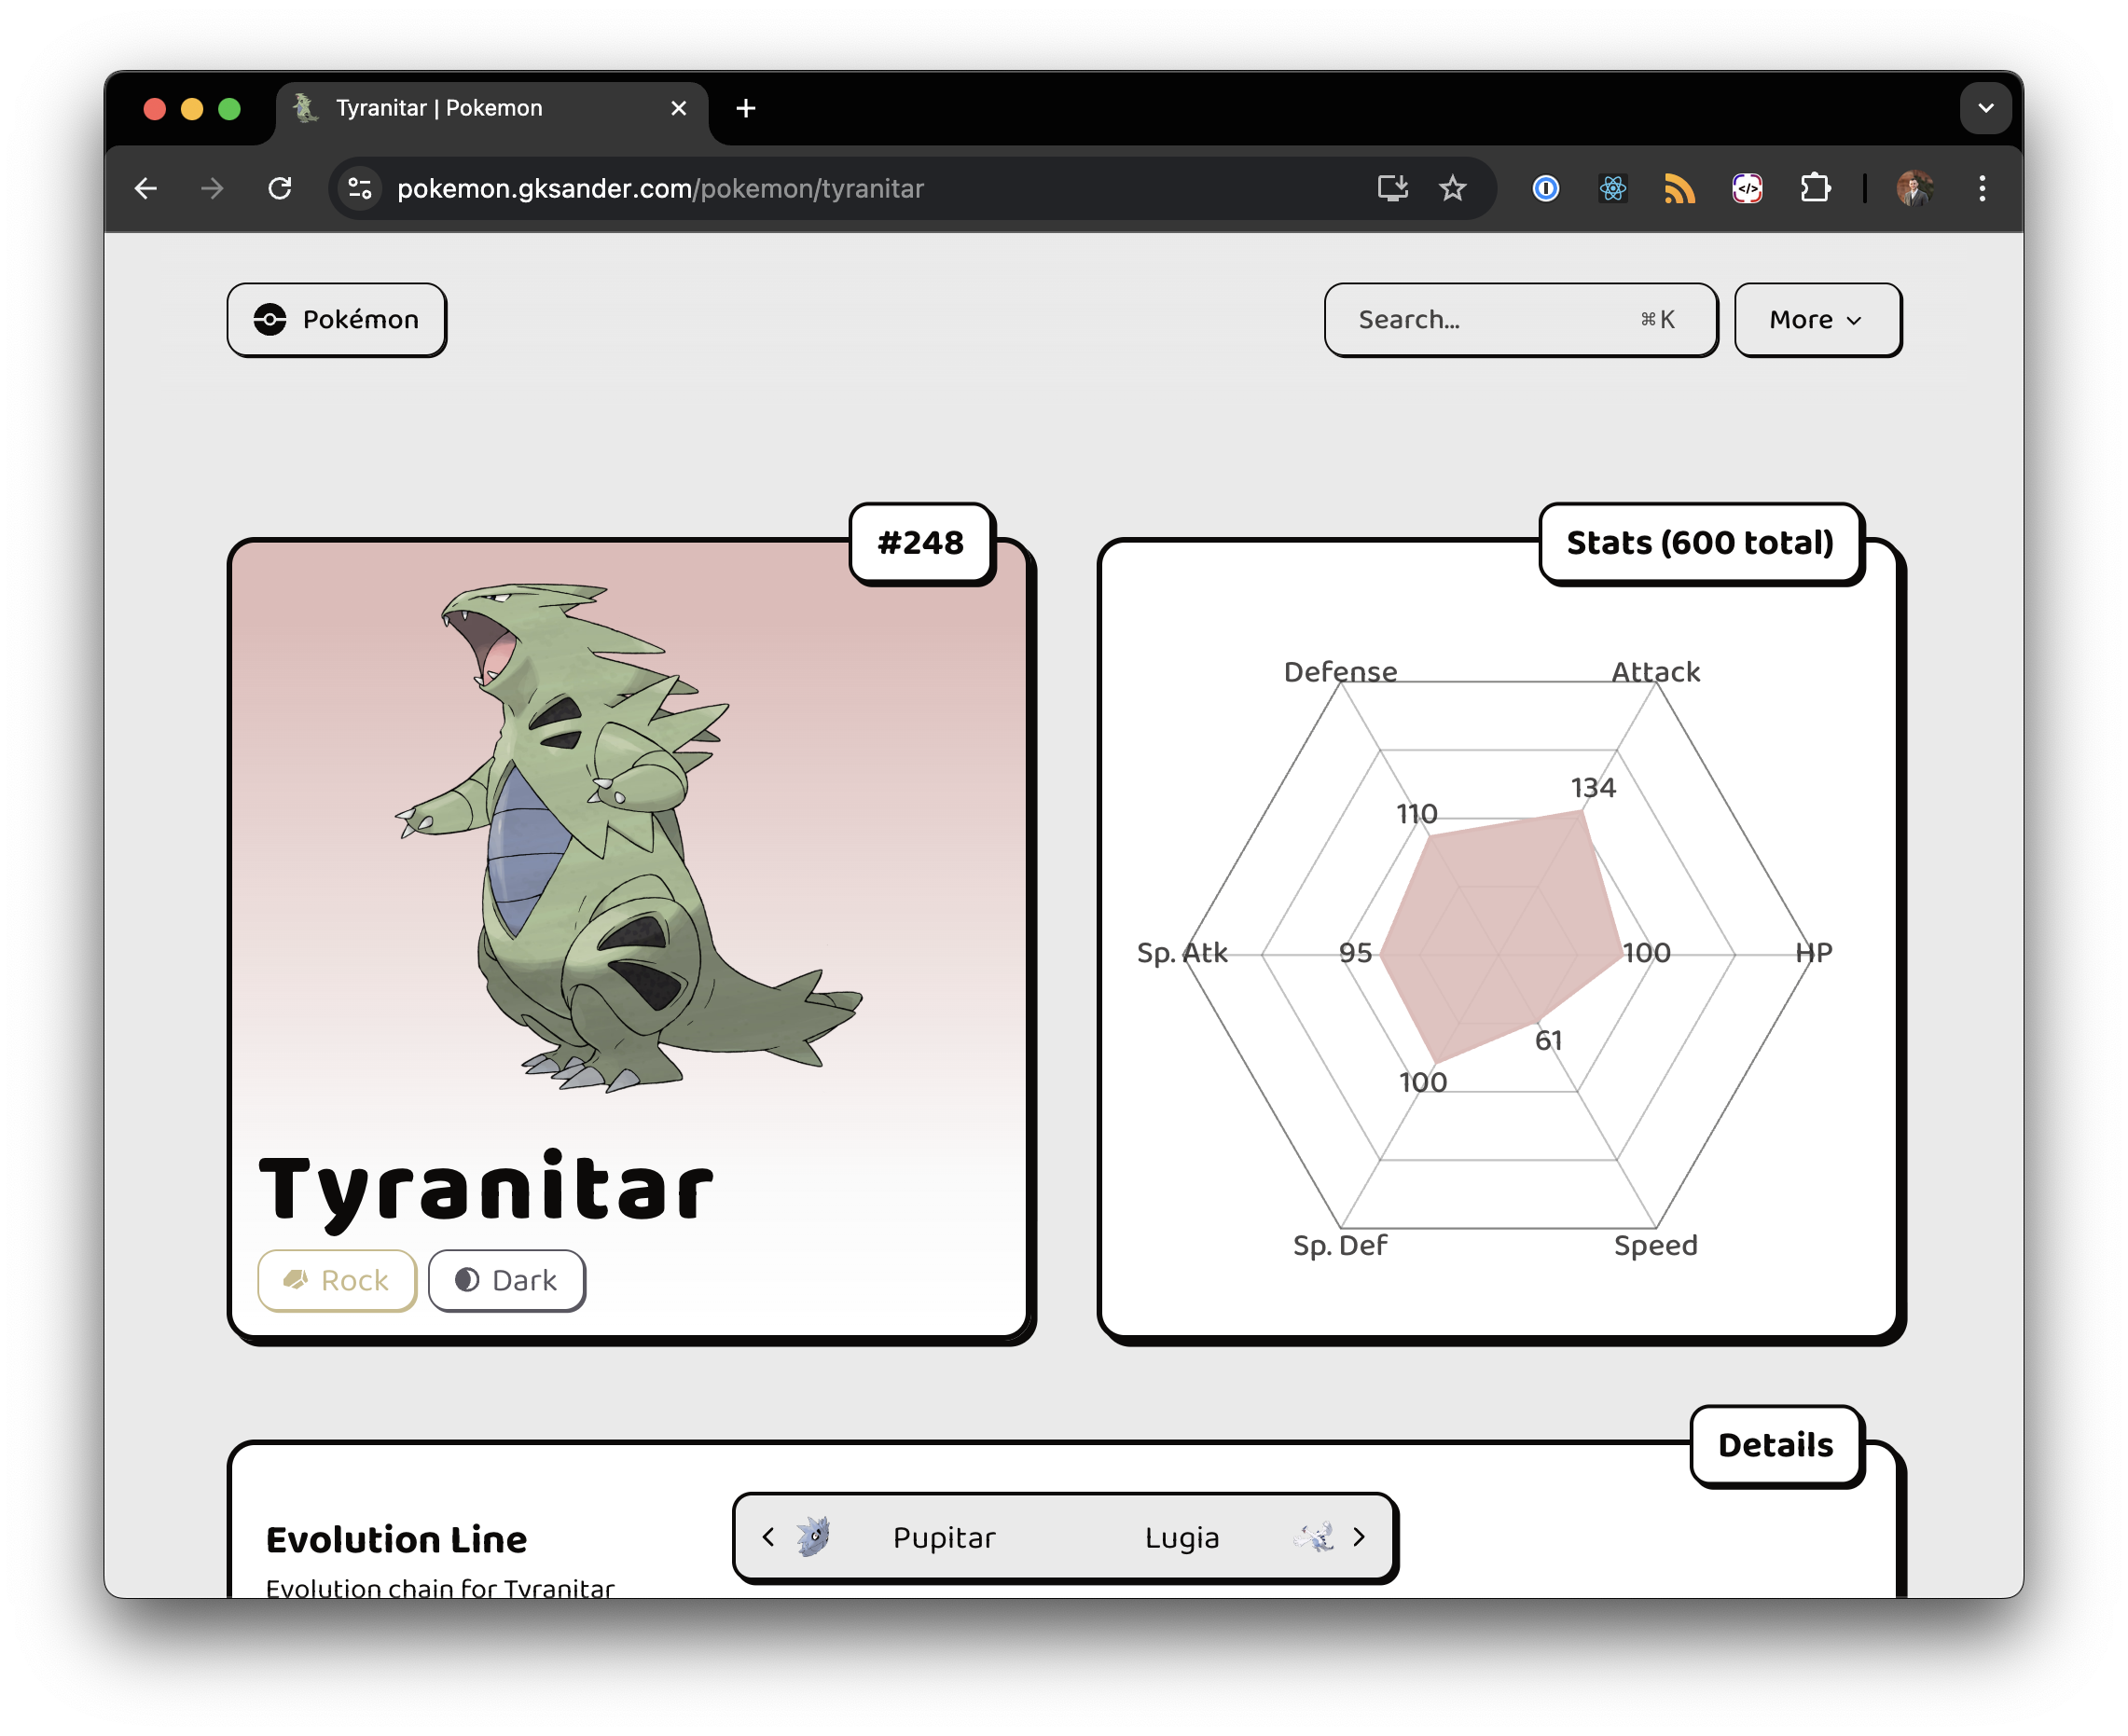Click the install/cast icon in the address bar

(x=1393, y=188)
